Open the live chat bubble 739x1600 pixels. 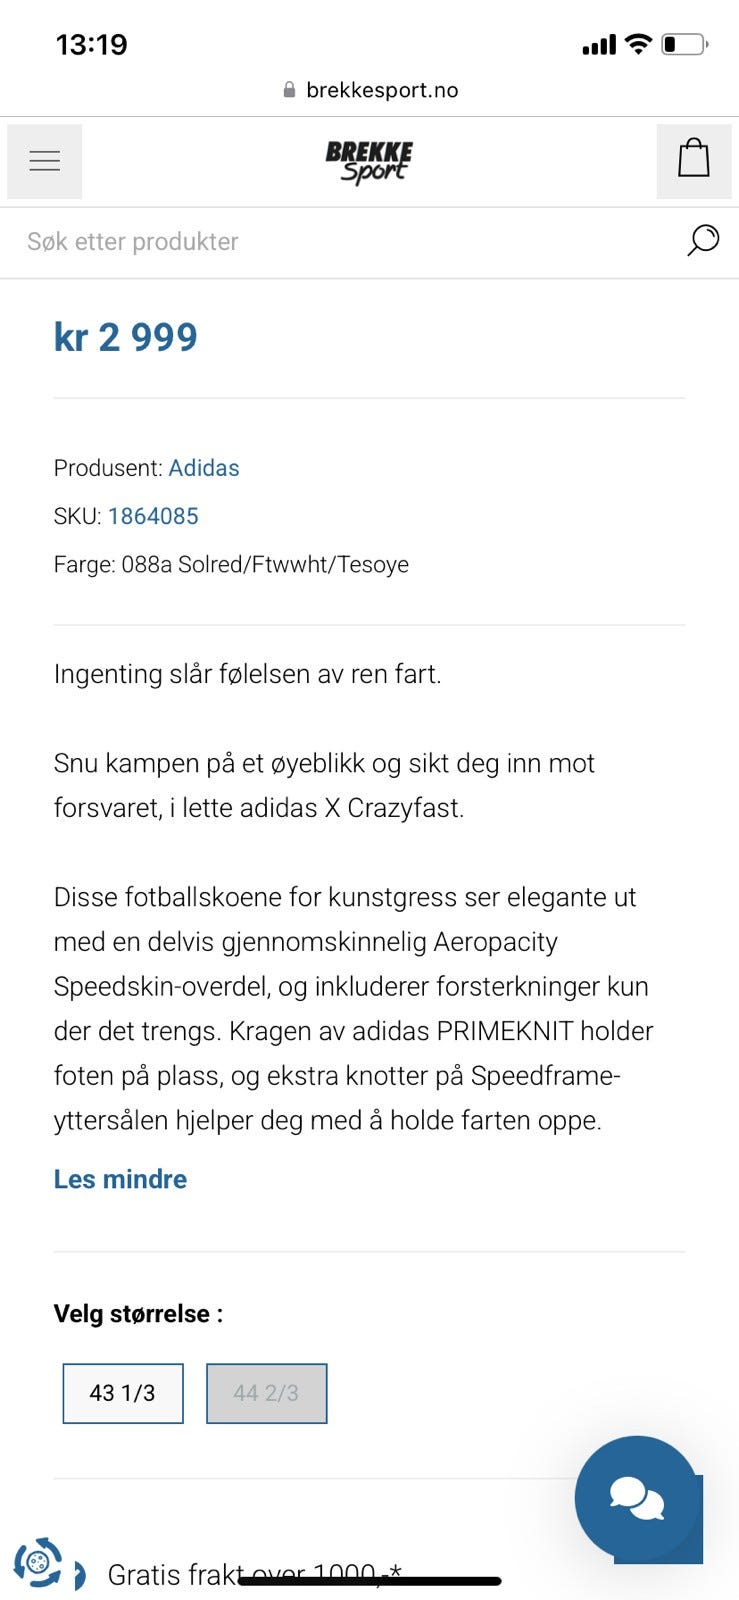[636, 1498]
